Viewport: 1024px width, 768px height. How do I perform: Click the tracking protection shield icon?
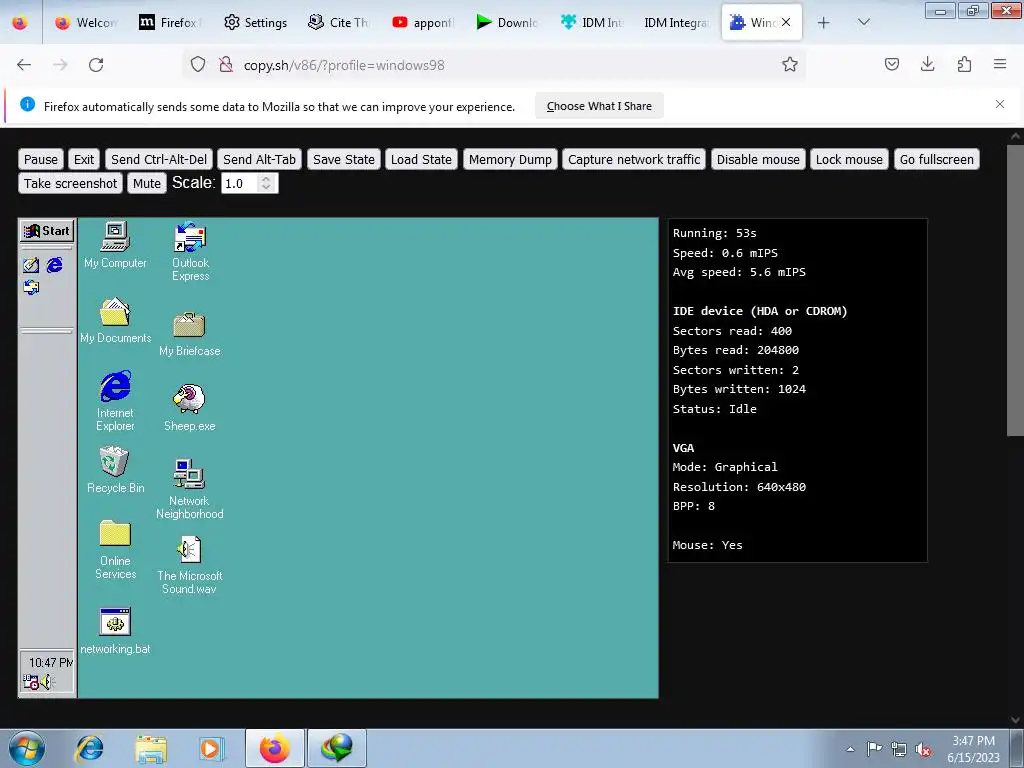[198, 65]
